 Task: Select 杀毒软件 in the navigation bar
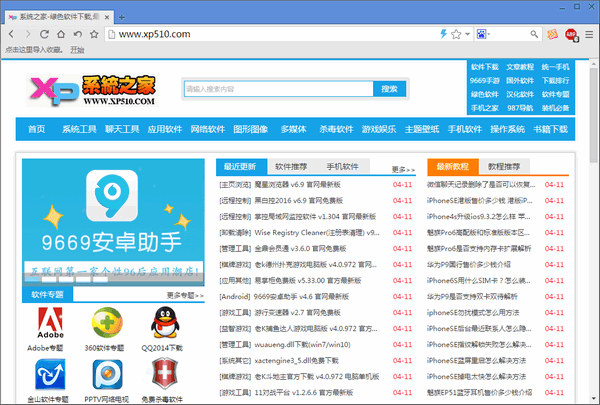pos(336,129)
